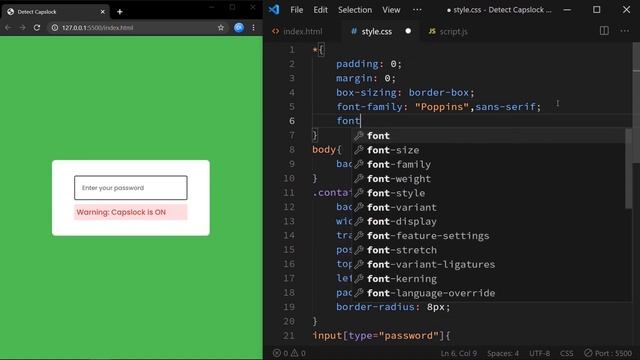The image size is (640, 360).
Task: Click the 'Port : 5500' Live Server status
Action: [608, 353]
